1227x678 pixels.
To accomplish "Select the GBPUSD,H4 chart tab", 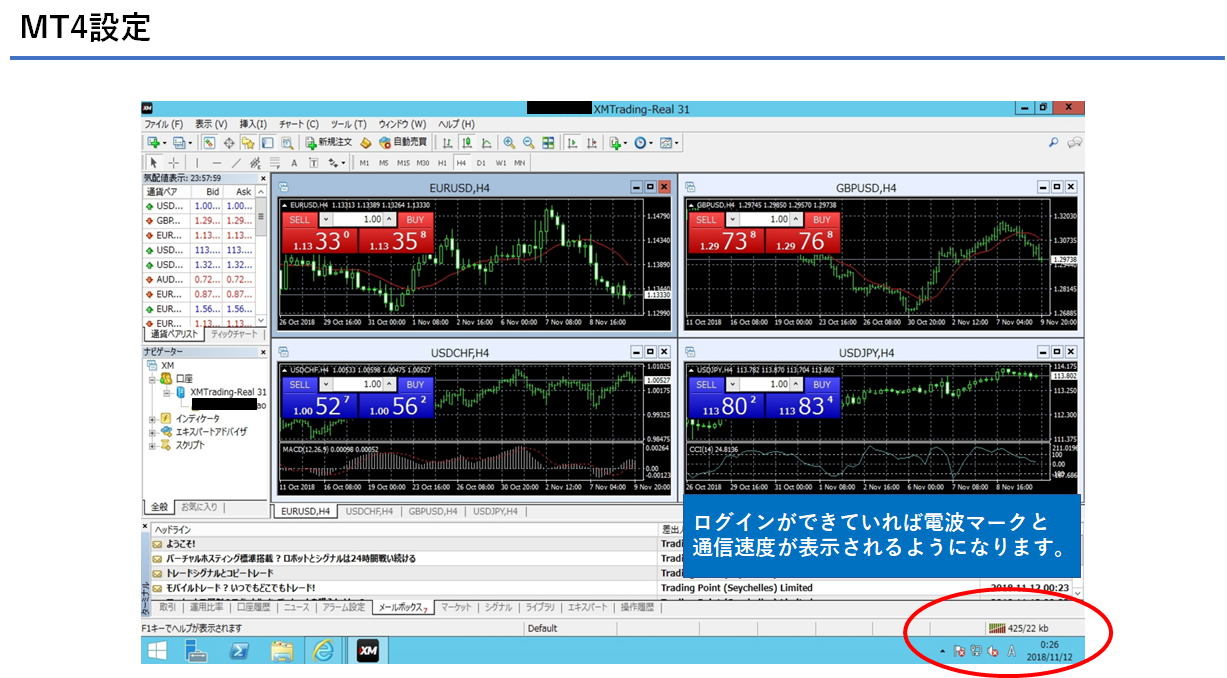I will [432, 511].
